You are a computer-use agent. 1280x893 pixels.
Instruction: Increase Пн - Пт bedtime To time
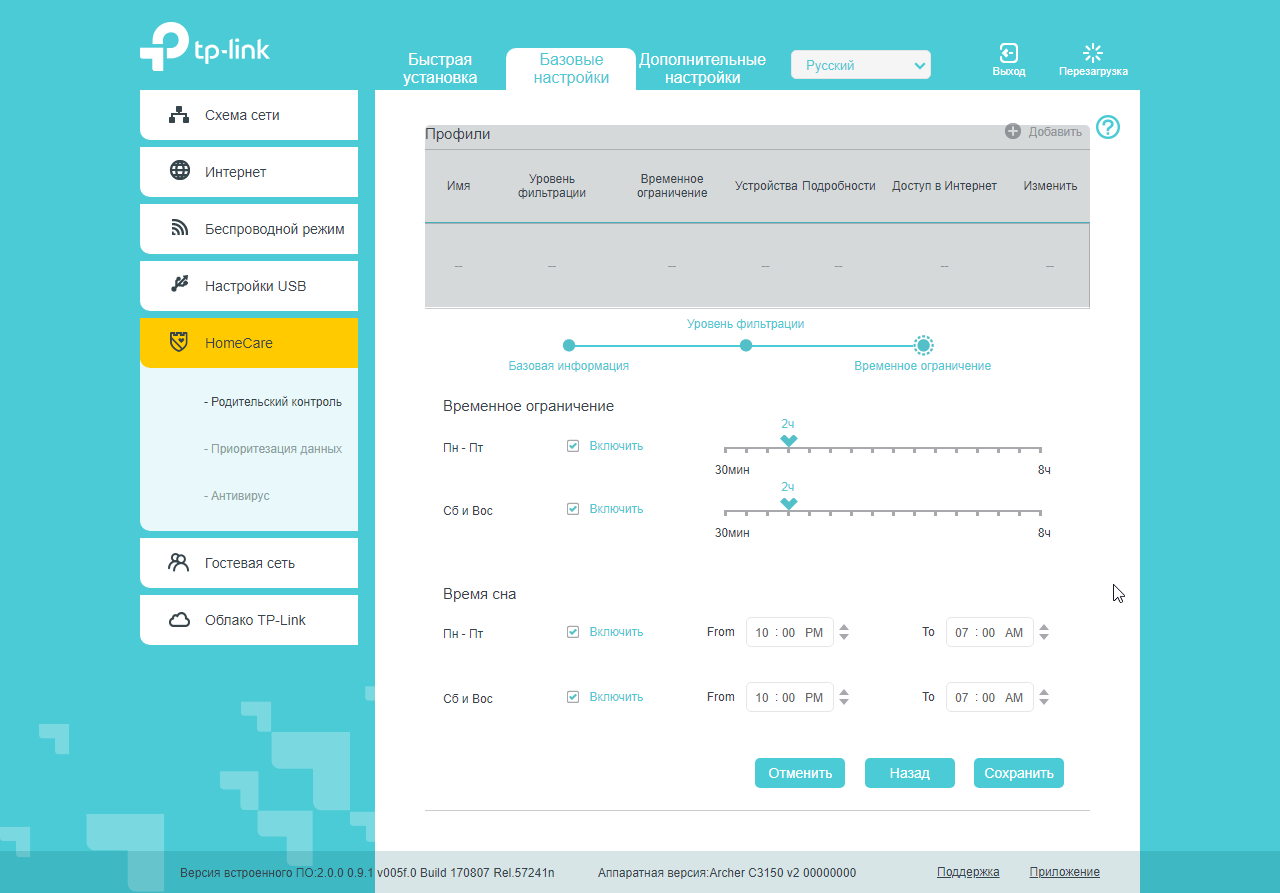point(1044,627)
